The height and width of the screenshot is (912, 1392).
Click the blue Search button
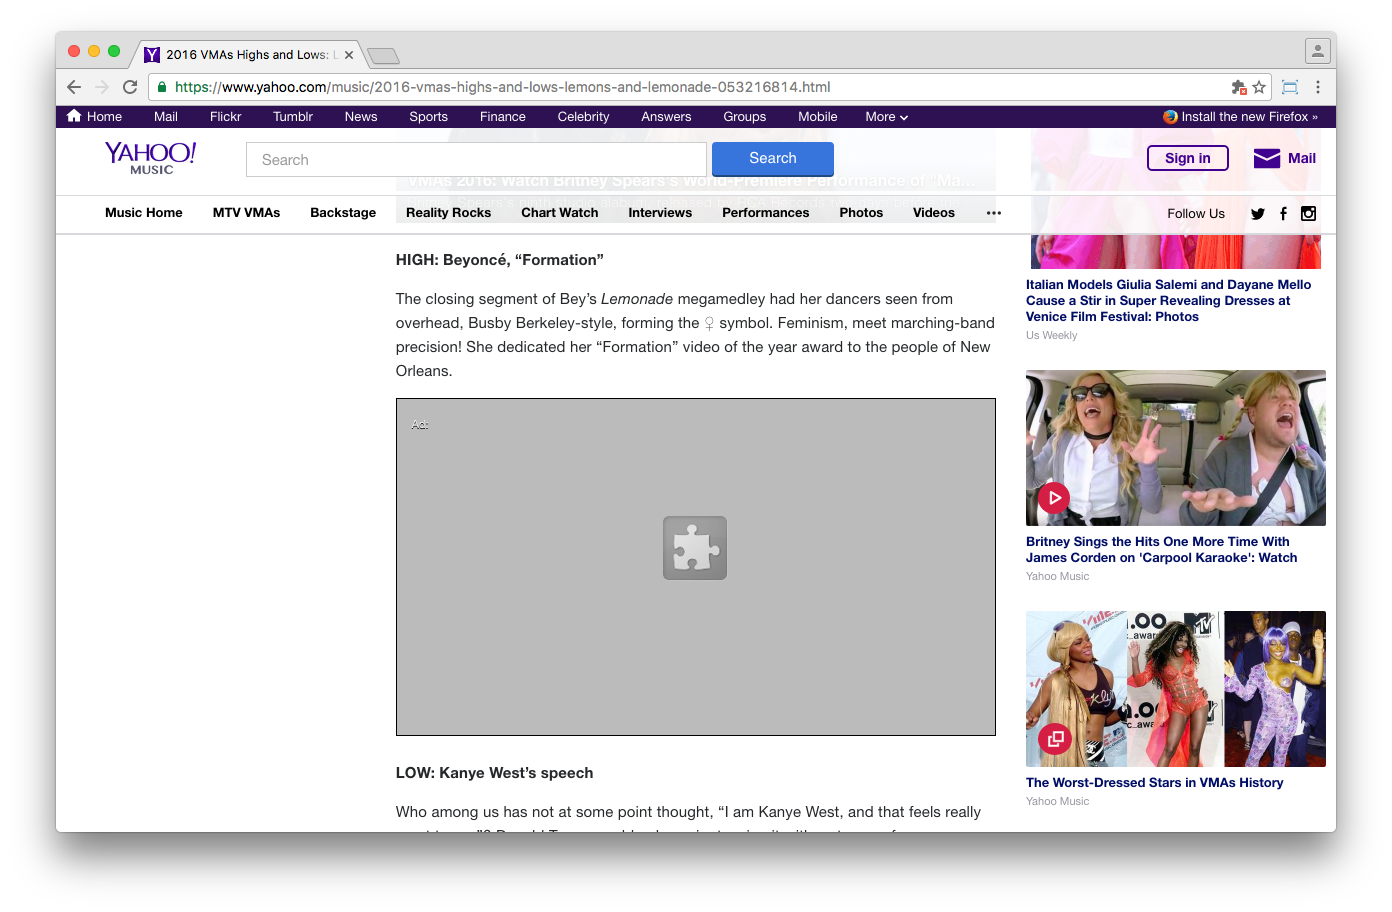773,159
